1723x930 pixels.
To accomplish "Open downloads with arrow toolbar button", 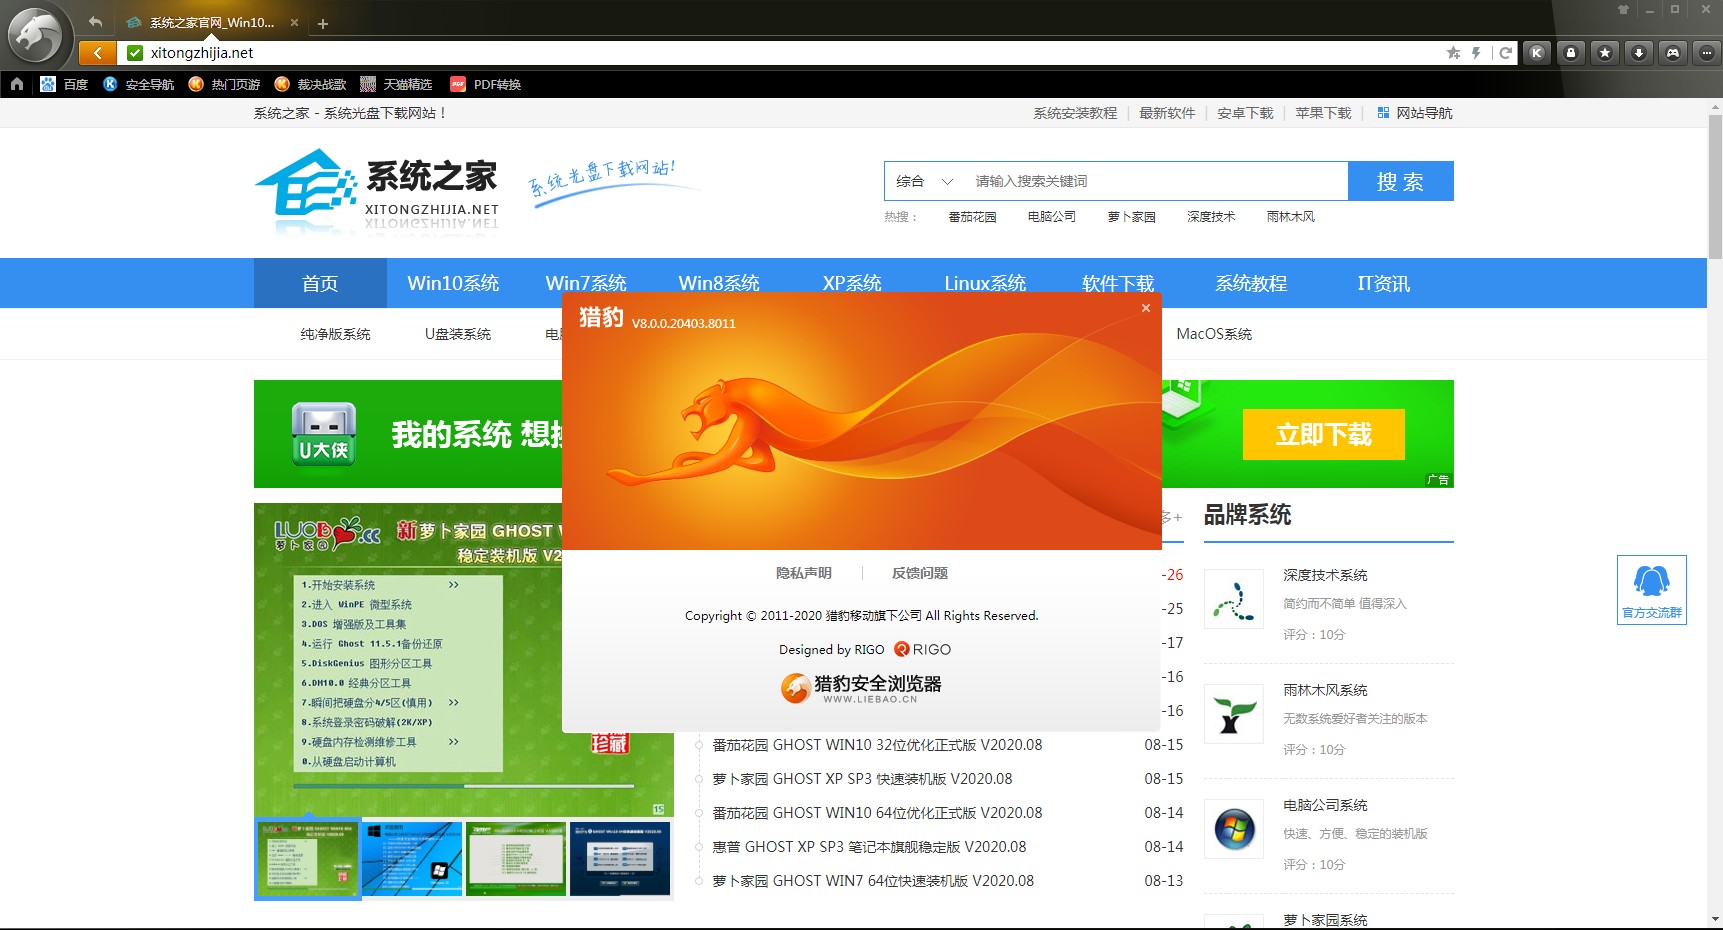I will 1639,53.
